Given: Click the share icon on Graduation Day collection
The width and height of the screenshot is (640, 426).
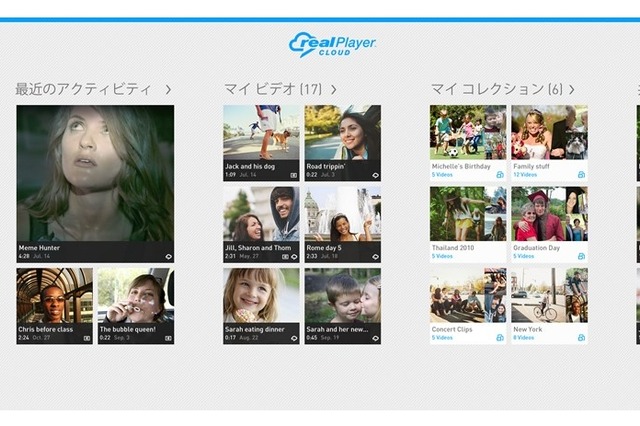Looking at the screenshot, I should point(582,256).
